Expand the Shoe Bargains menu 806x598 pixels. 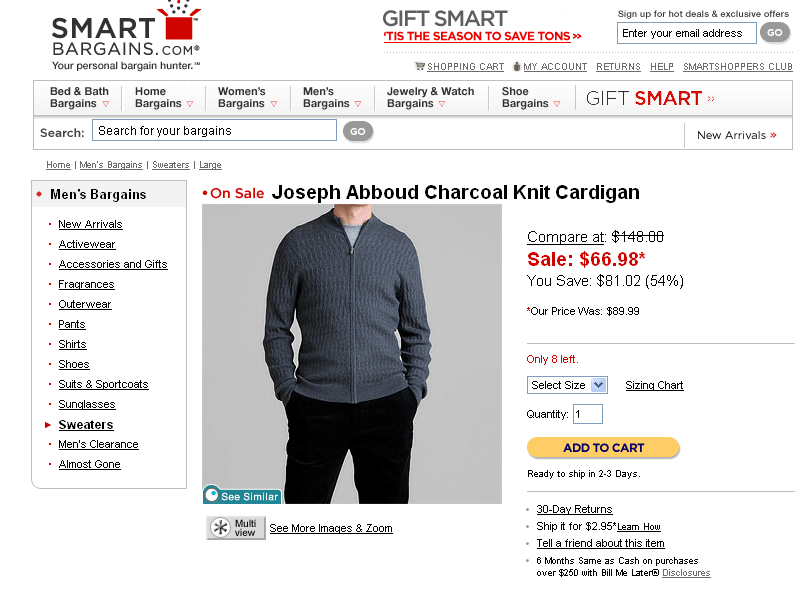tap(531, 97)
